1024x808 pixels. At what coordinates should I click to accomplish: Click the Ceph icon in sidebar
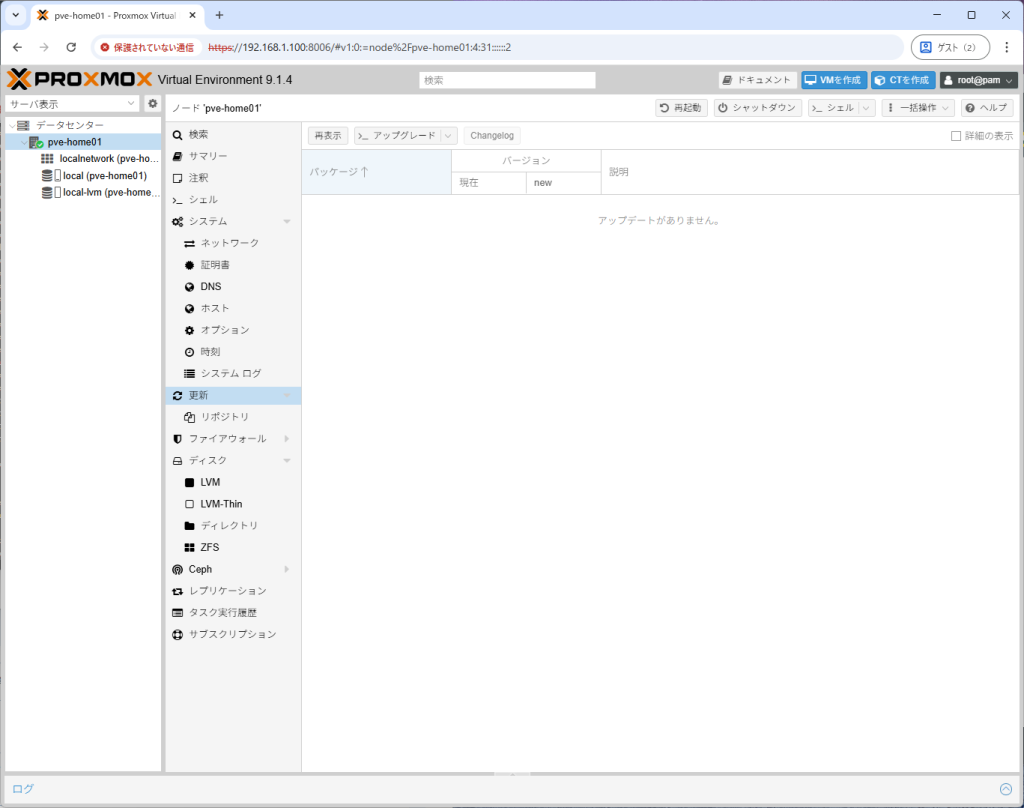pos(178,568)
